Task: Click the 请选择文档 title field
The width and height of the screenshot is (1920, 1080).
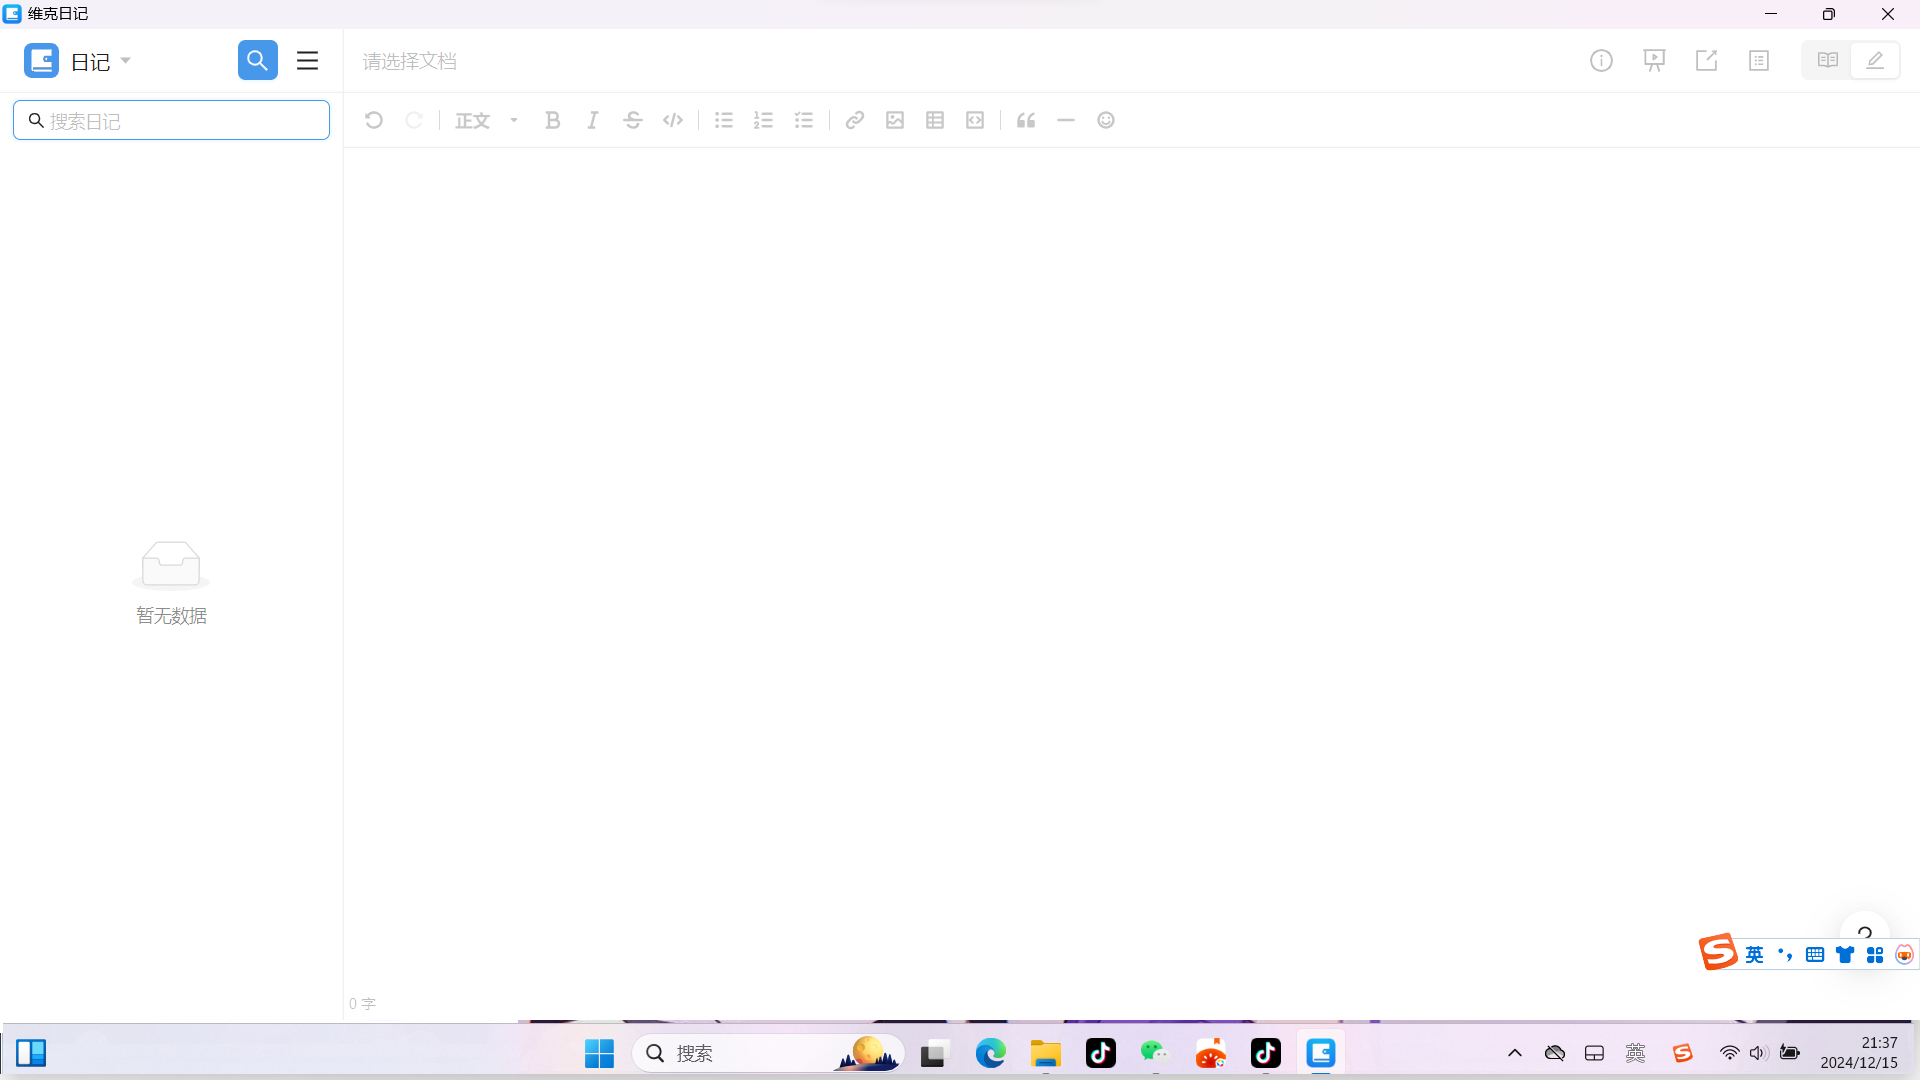Action: click(410, 61)
